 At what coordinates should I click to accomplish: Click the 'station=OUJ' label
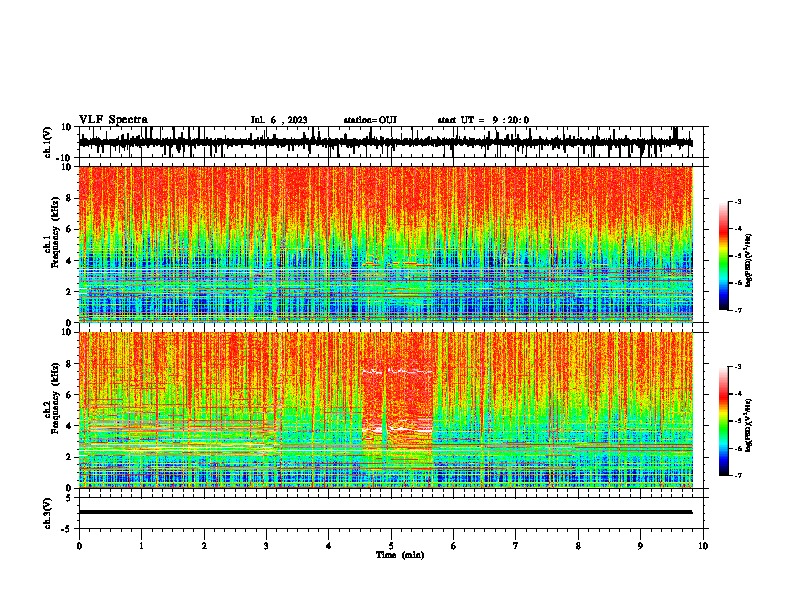point(370,120)
